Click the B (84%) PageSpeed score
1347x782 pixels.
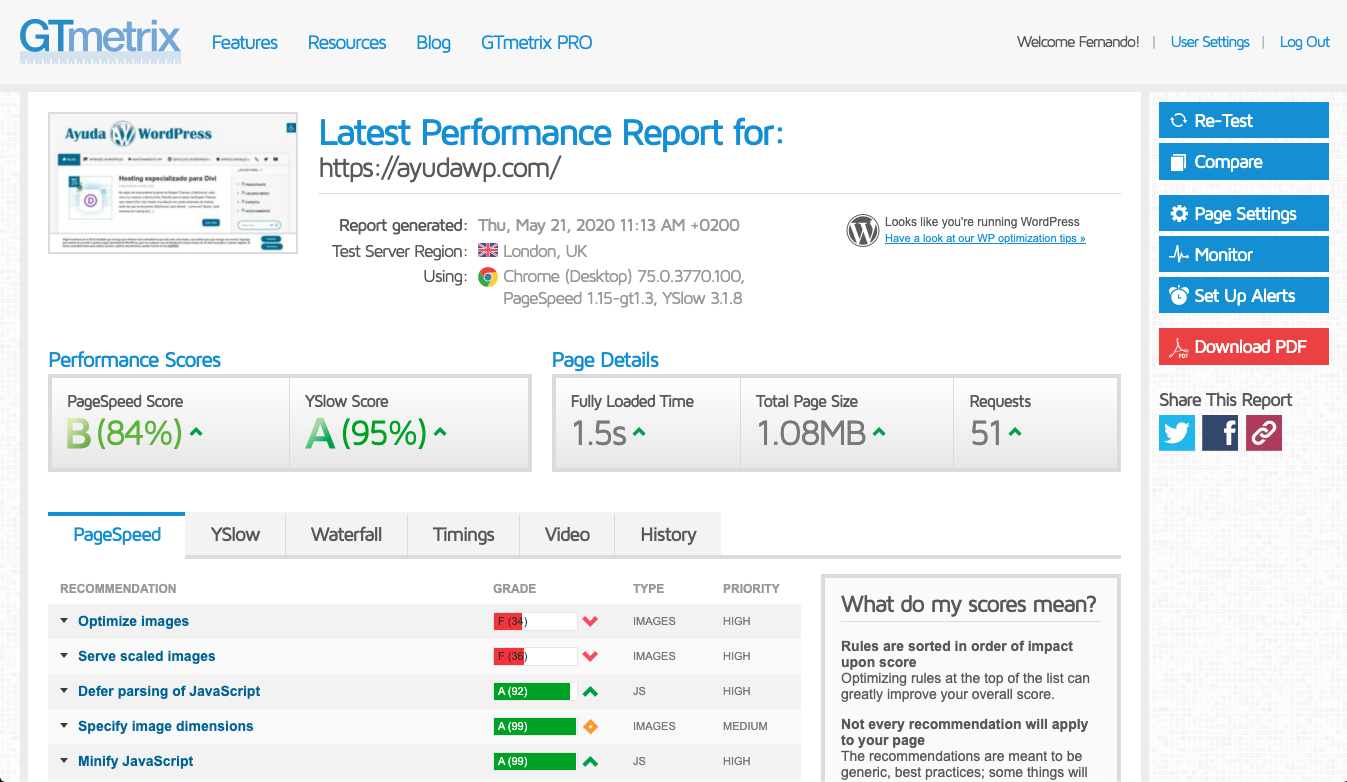[124, 433]
